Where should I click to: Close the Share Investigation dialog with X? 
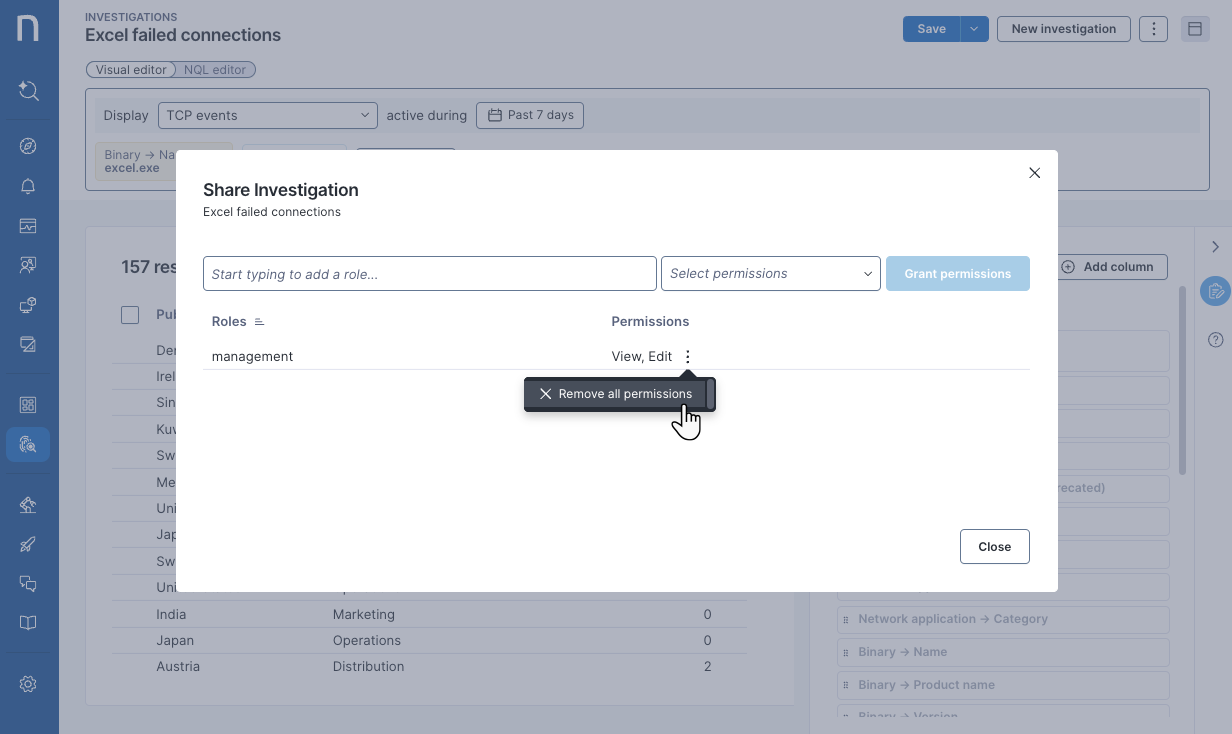click(1034, 173)
